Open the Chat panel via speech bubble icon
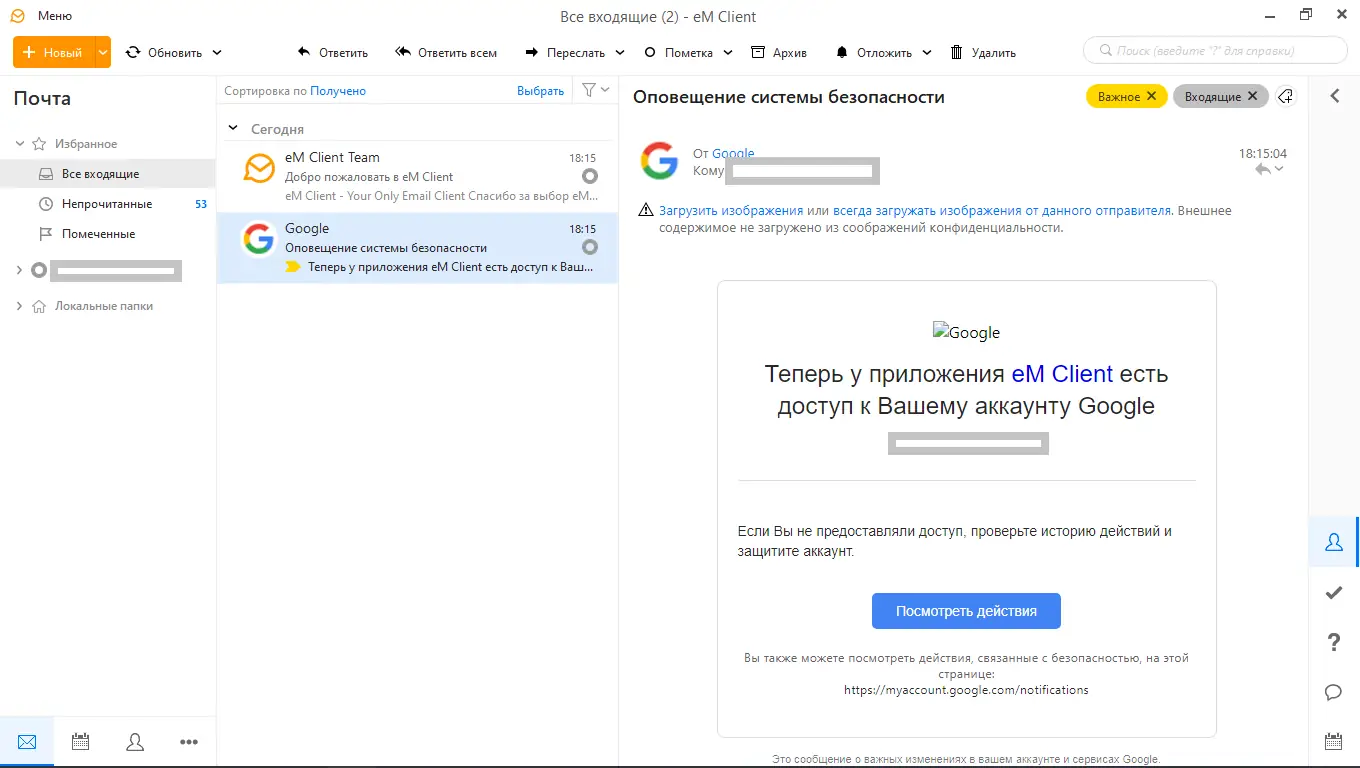 point(1333,692)
